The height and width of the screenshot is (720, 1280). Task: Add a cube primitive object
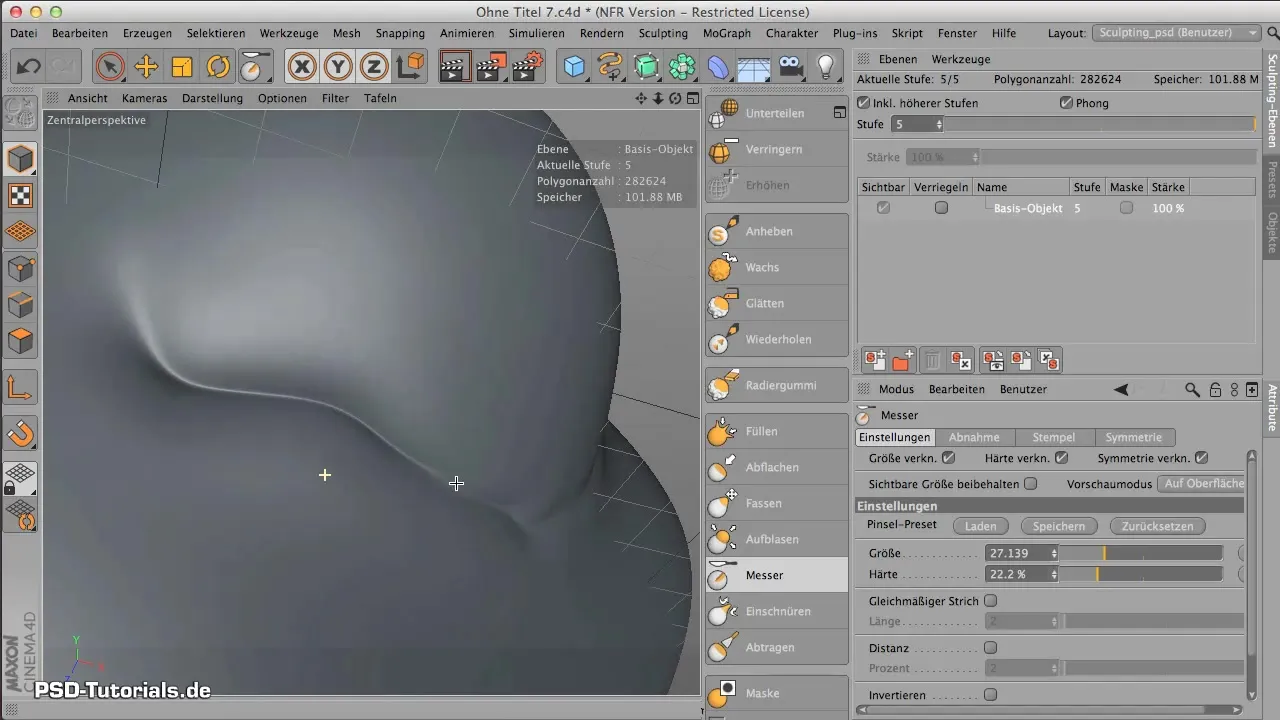click(x=574, y=68)
